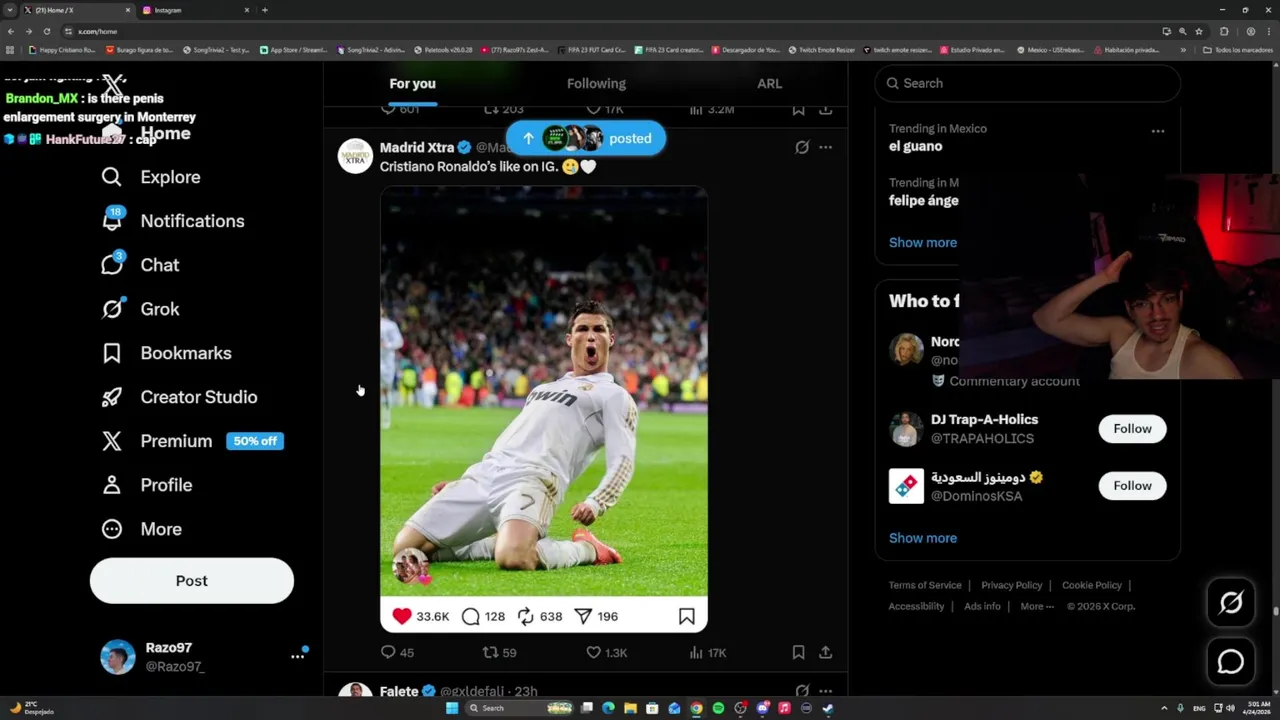The height and width of the screenshot is (720, 1280).
Task: Open floating Grok button
Action: [x=1231, y=602]
